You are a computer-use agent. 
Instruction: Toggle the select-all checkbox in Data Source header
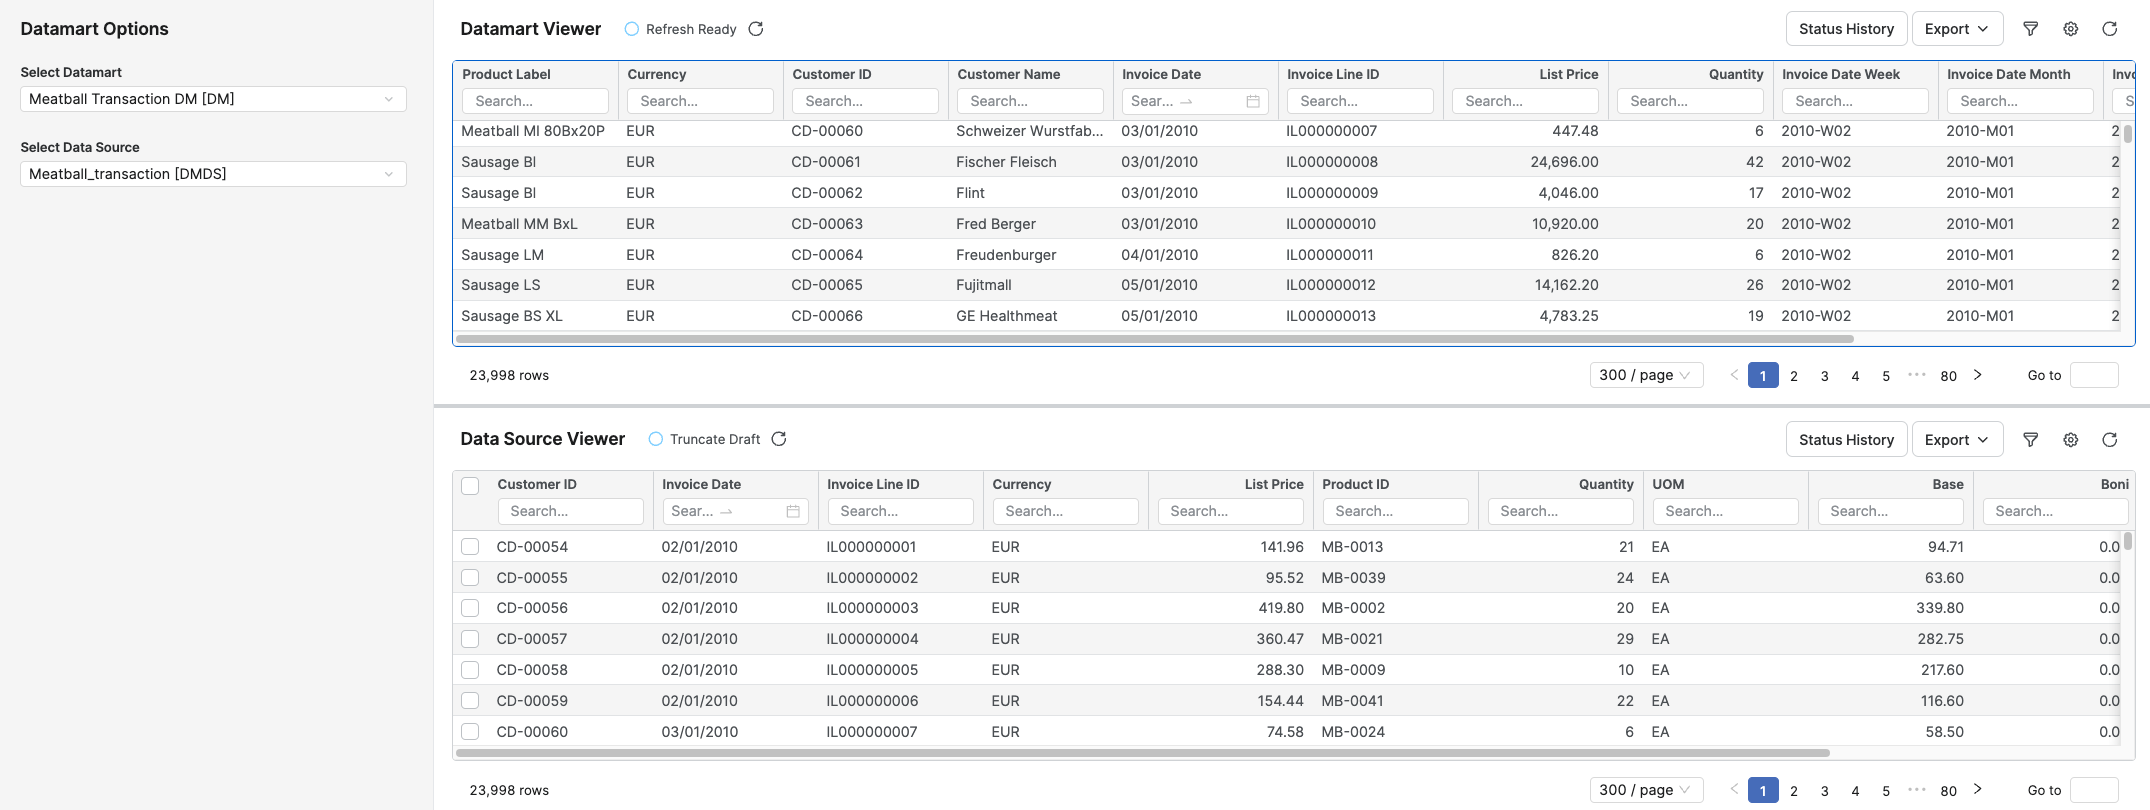pos(470,486)
